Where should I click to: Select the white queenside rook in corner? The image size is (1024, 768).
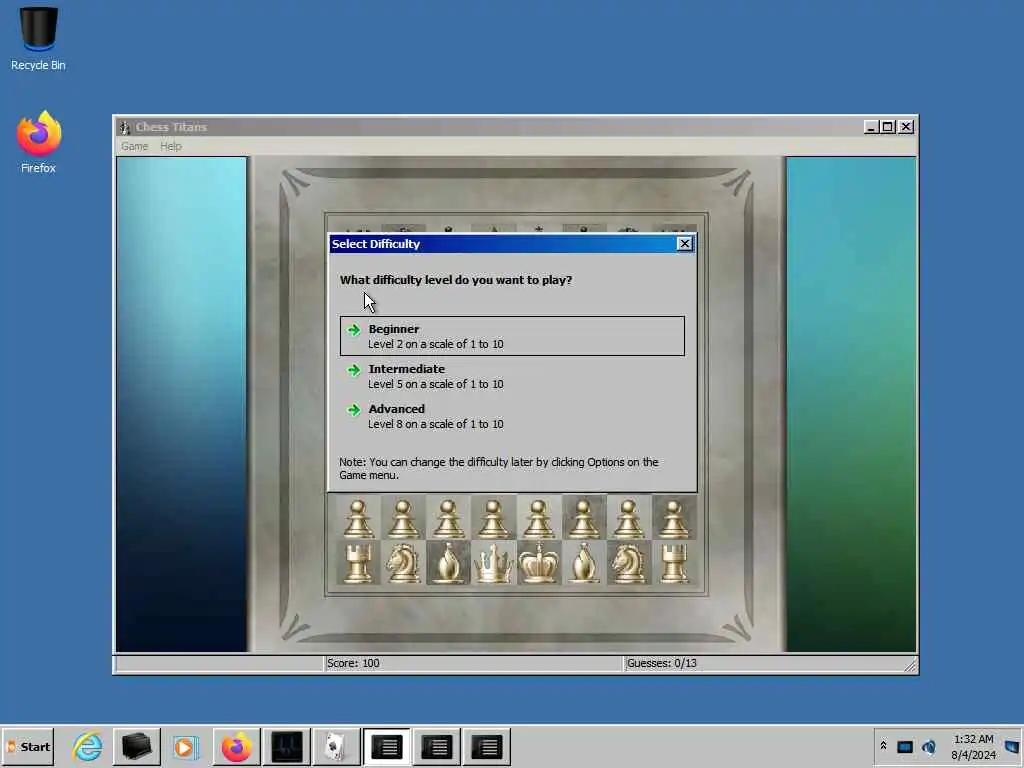pos(359,562)
